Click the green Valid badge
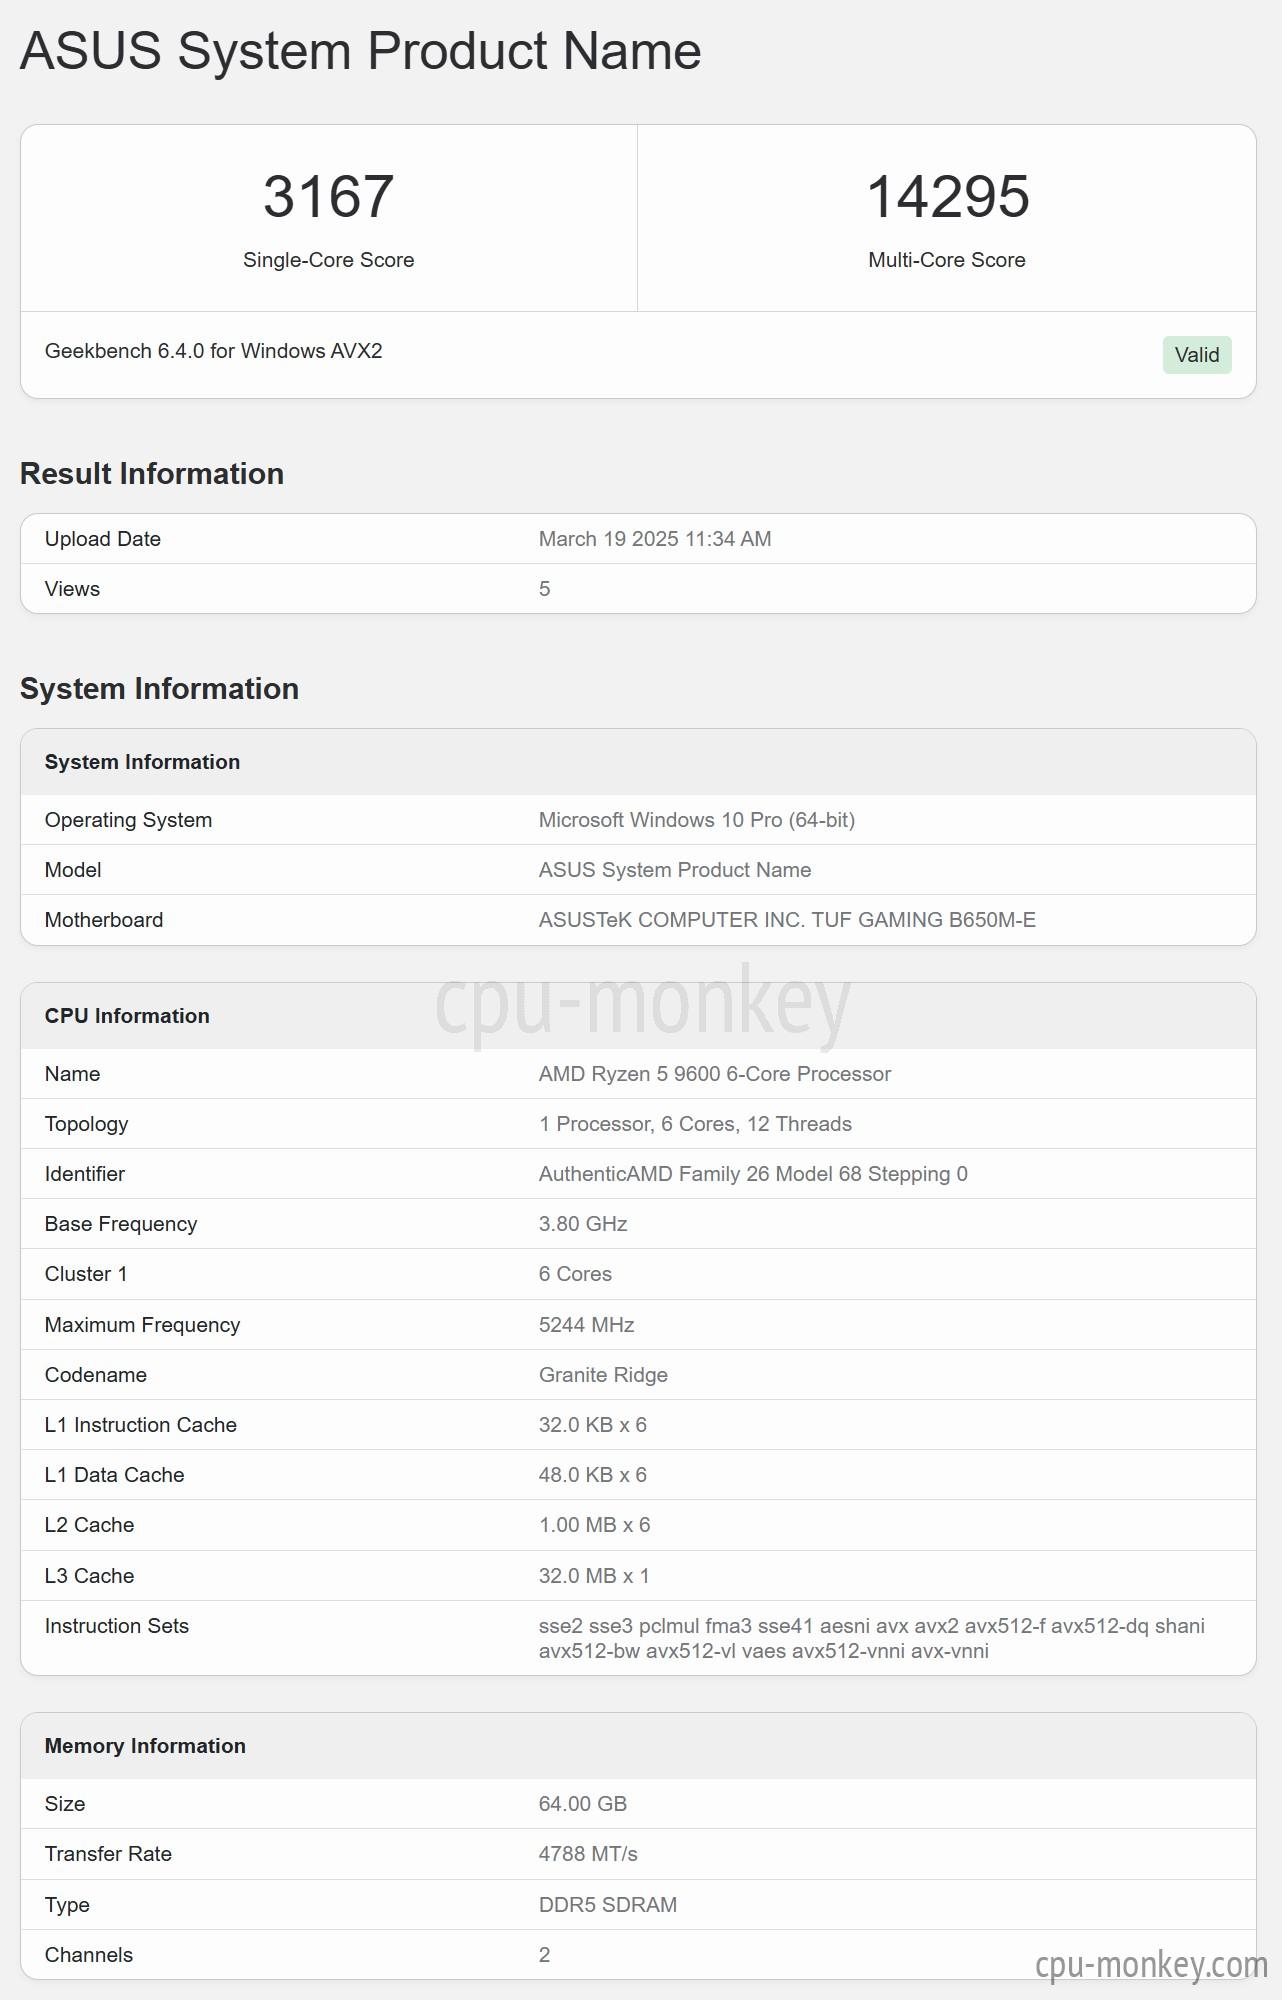The width and height of the screenshot is (1282, 2000). 1197,355
